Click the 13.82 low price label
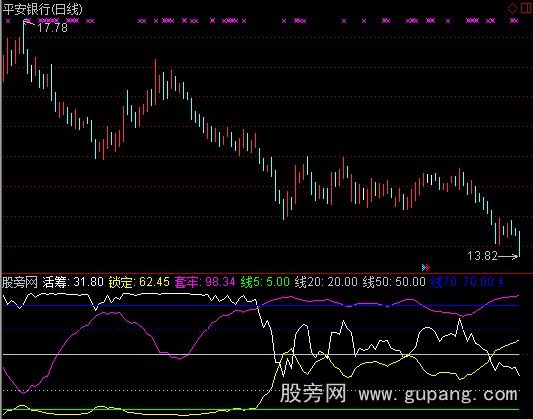Screen dimensions: 533x419 [x=482, y=256]
